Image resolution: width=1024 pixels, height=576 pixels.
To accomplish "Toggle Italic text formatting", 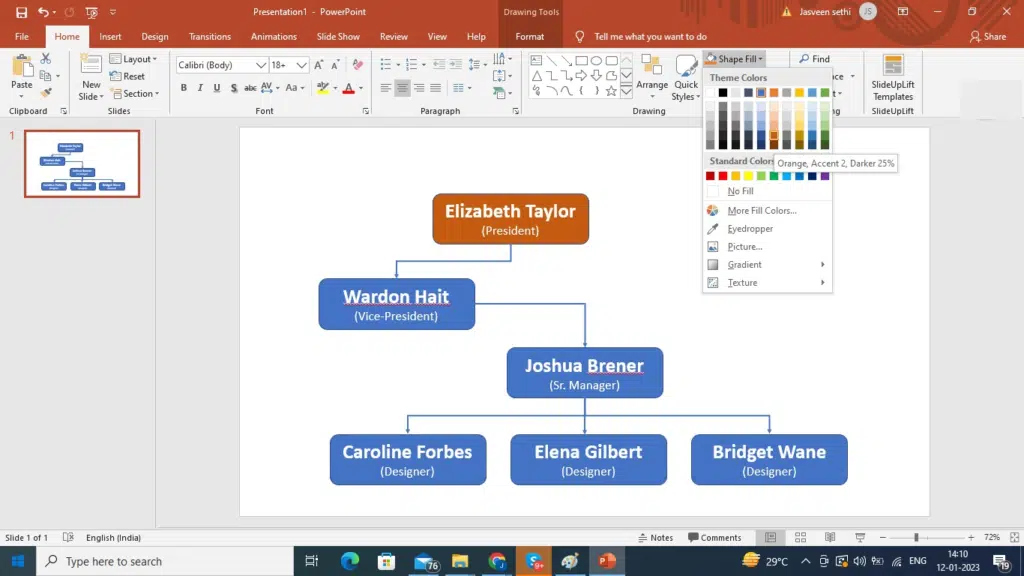I will [x=200, y=88].
